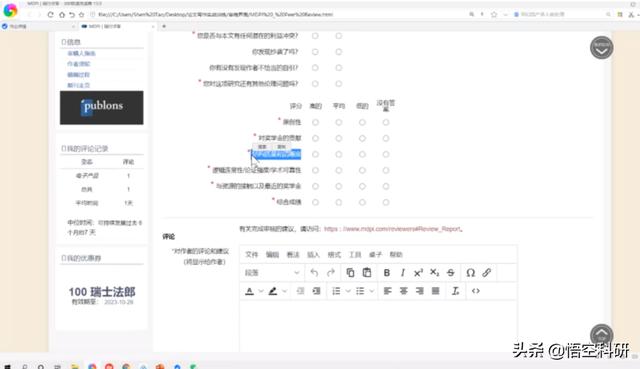The height and width of the screenshot is (369, 640).
Task: Decrease indent in the editor
Action: (x=300, y=291)
